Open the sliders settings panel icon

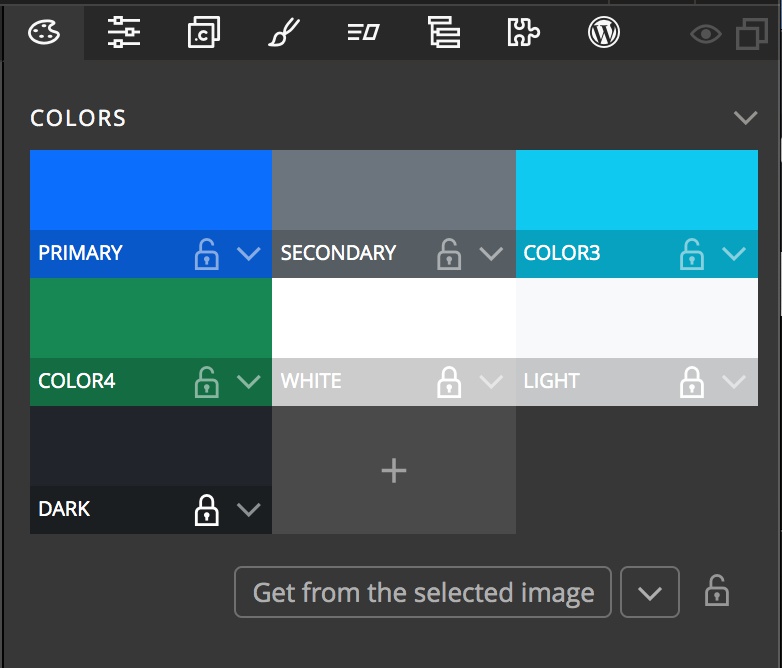coord(124,32)
